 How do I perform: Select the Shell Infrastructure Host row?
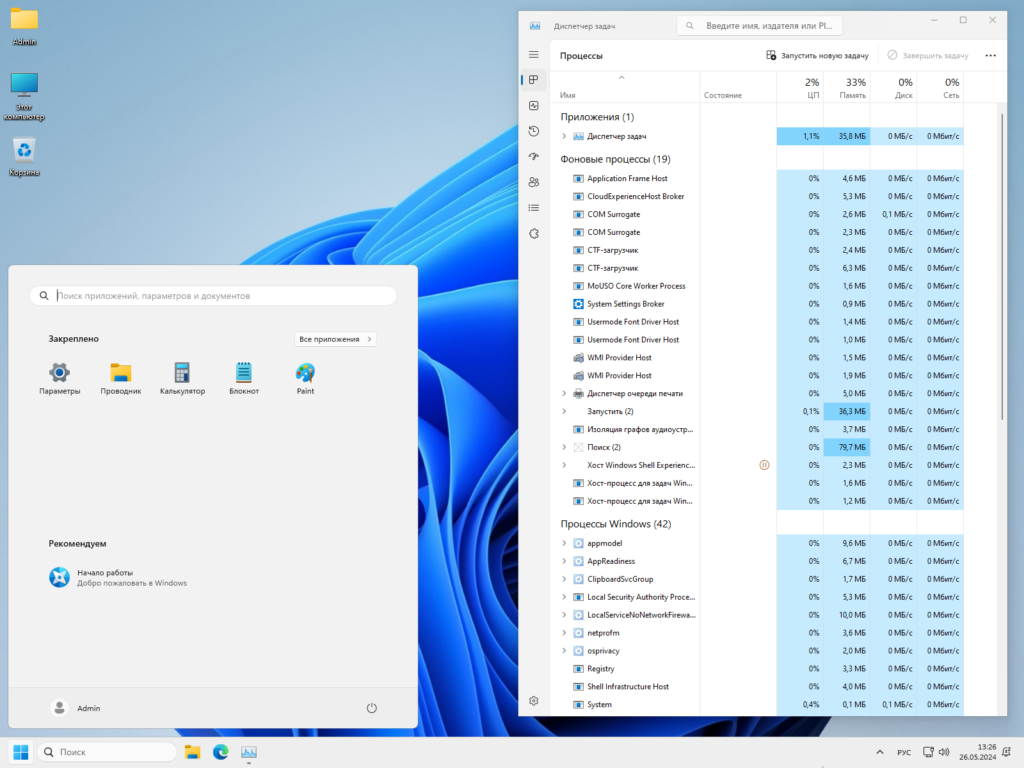756,687
